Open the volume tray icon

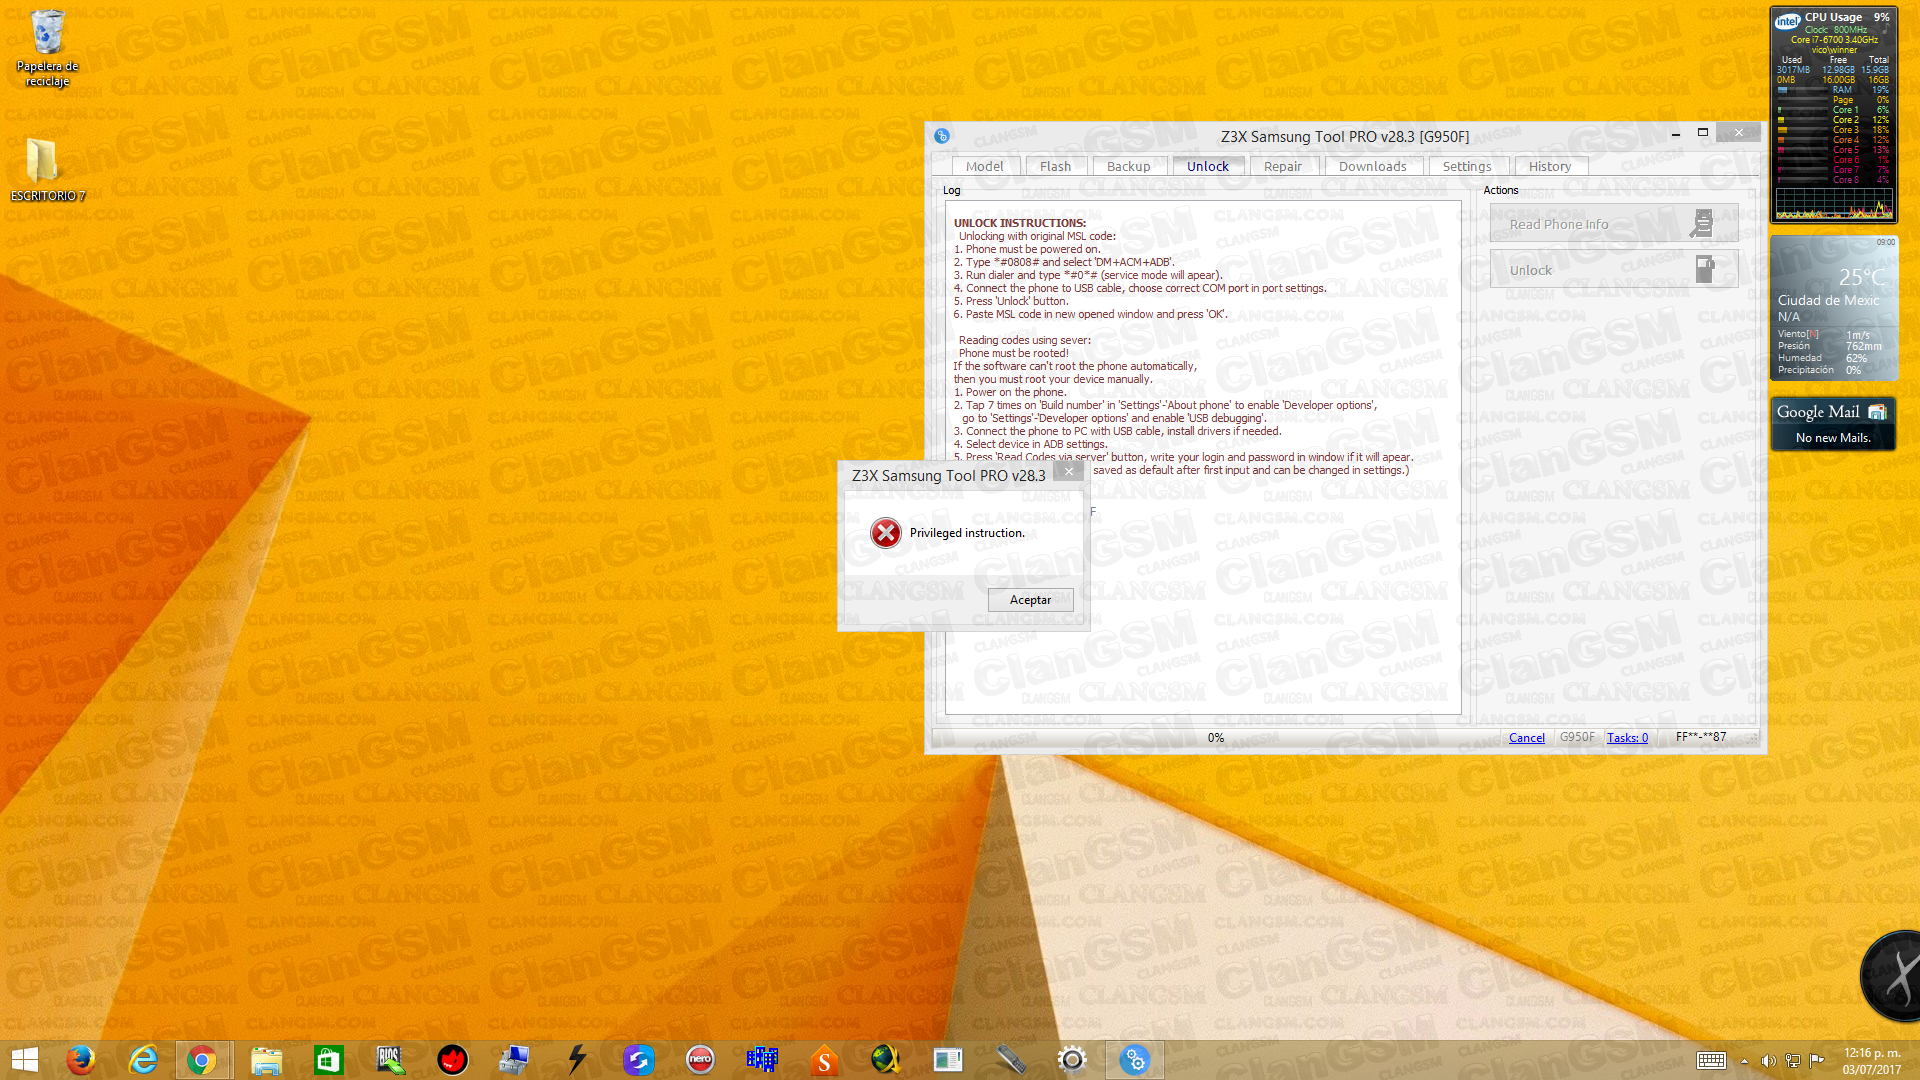(1768, 1061)
